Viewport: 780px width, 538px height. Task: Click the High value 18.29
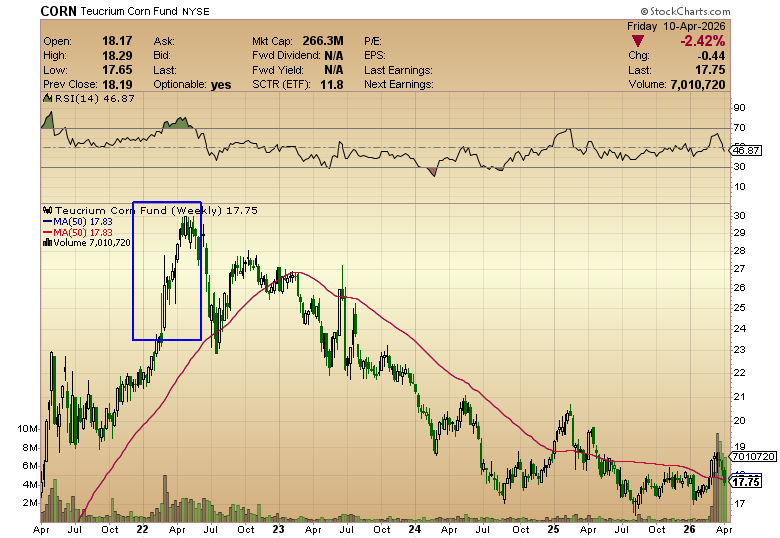tap(117, 55)
